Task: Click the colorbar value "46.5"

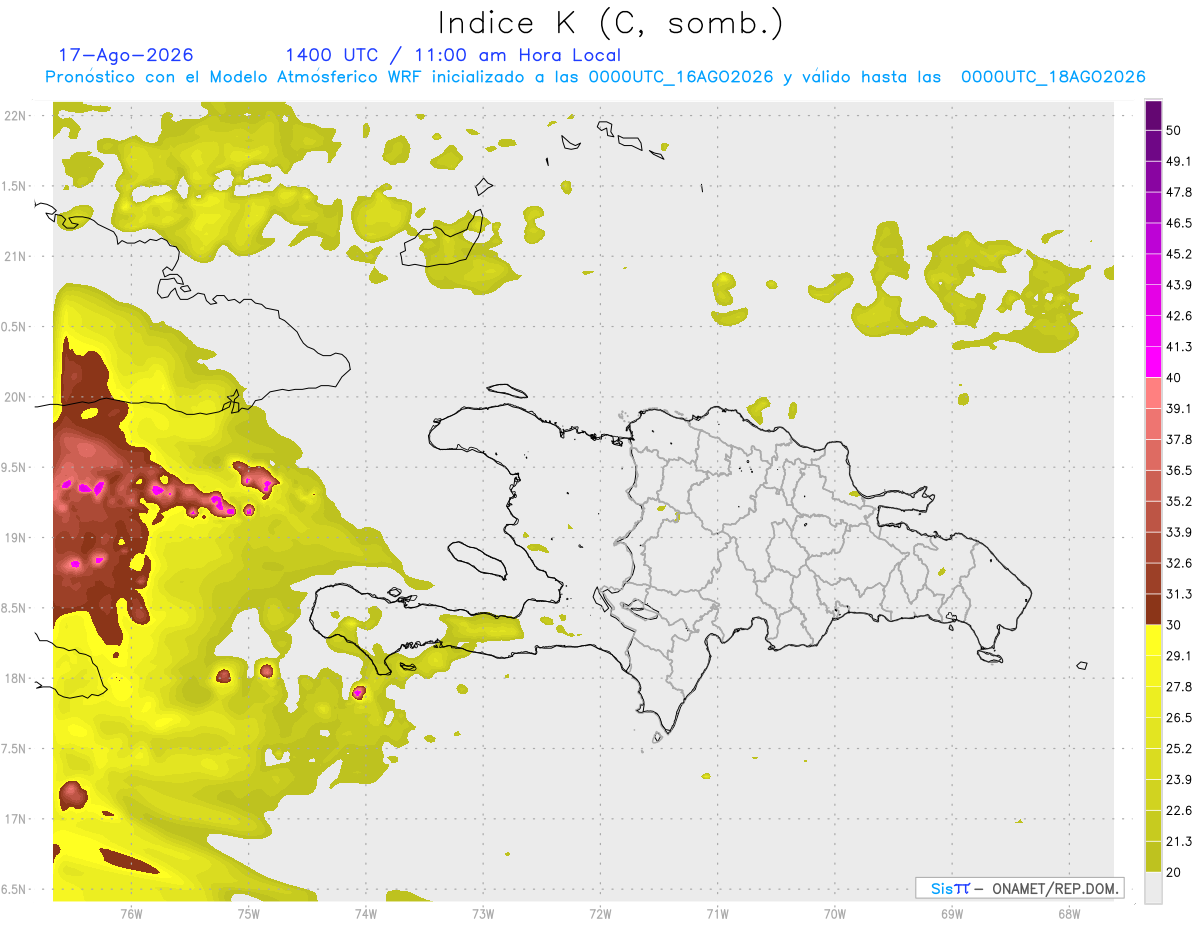Action: (1179, 223)
